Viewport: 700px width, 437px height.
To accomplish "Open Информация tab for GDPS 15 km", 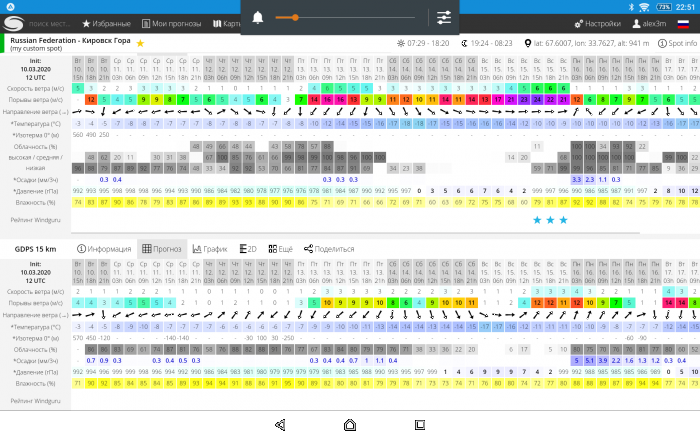I will tap(104, 249).
